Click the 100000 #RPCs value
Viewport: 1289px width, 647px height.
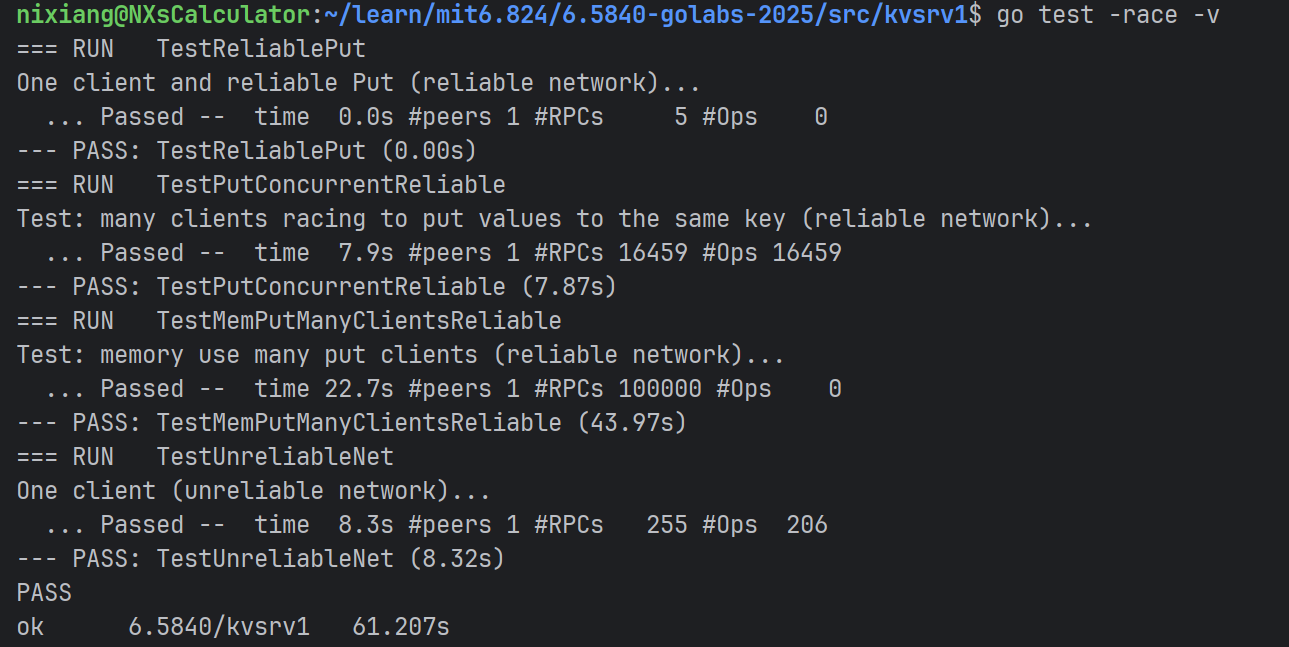pos(660,389)
